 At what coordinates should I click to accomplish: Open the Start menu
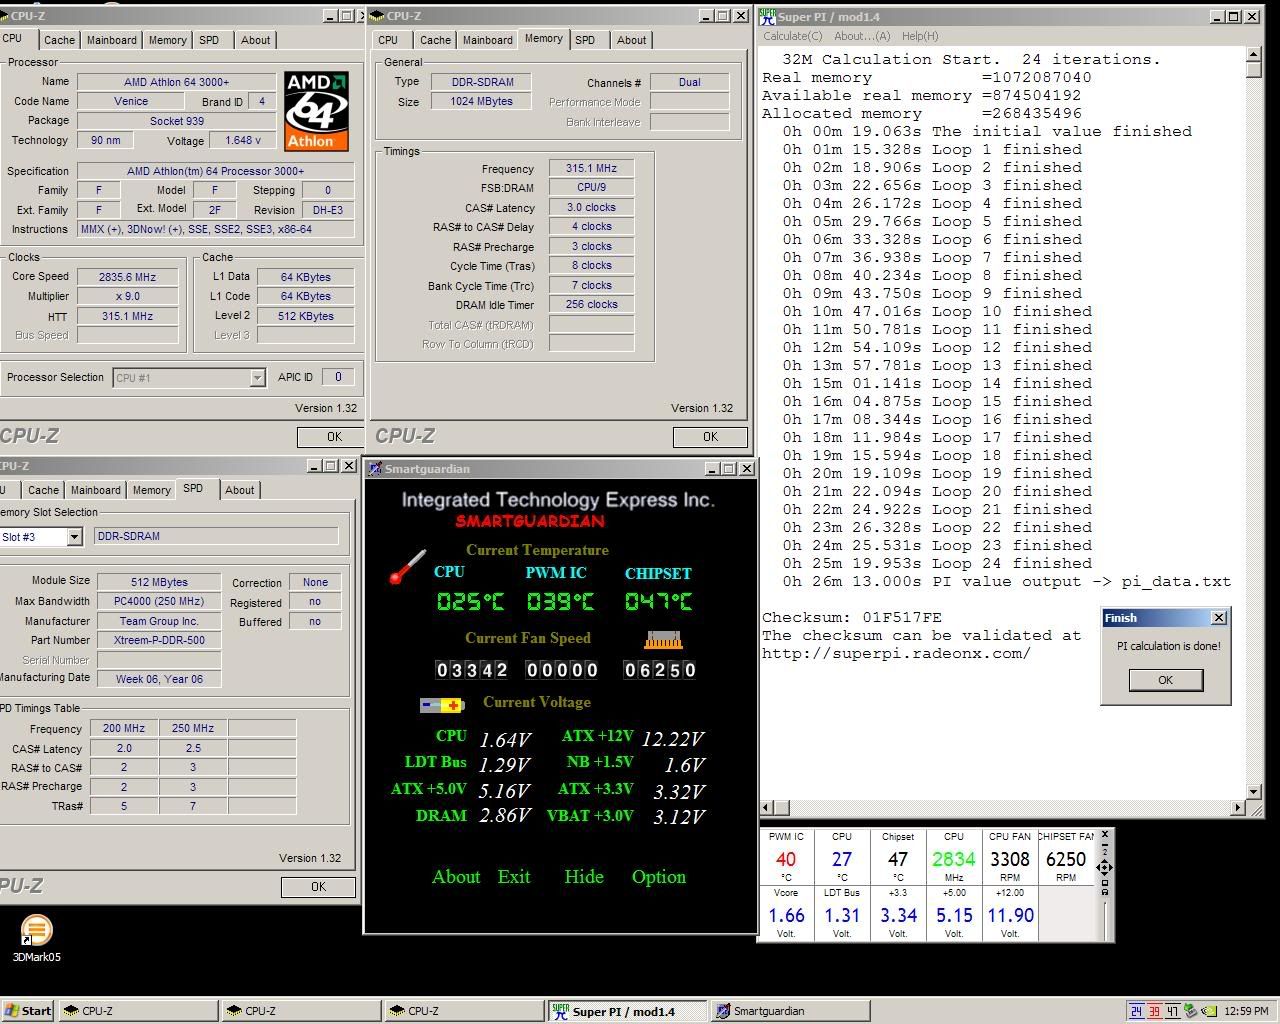click(28, 1011)
